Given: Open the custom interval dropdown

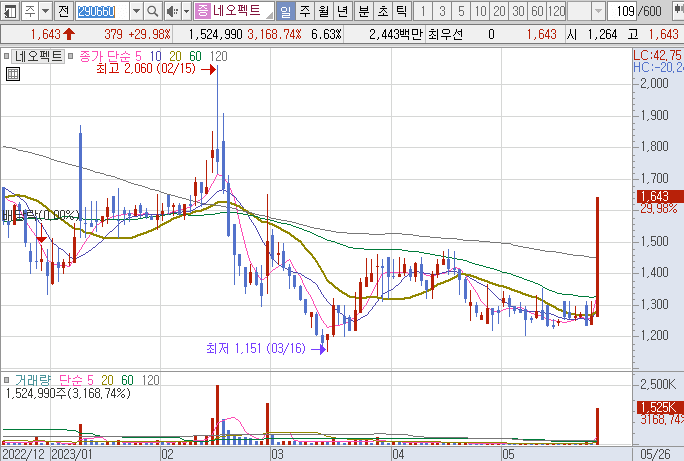Looking at the screenshot, I should pyautogui.click(x=598, y=11).
